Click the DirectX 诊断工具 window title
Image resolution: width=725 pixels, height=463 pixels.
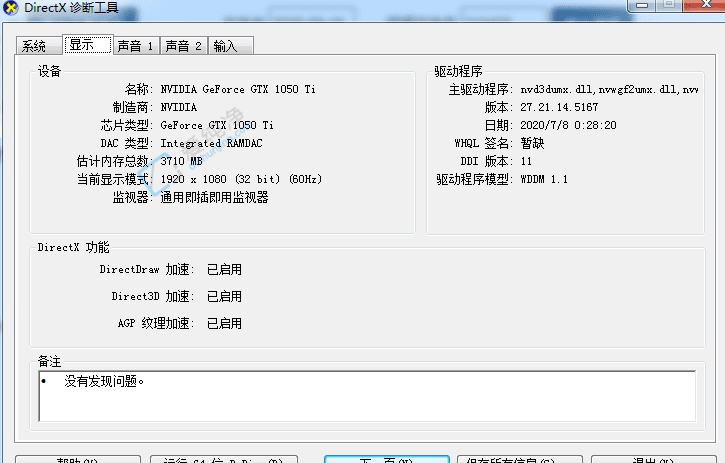[x=71, y=7]
